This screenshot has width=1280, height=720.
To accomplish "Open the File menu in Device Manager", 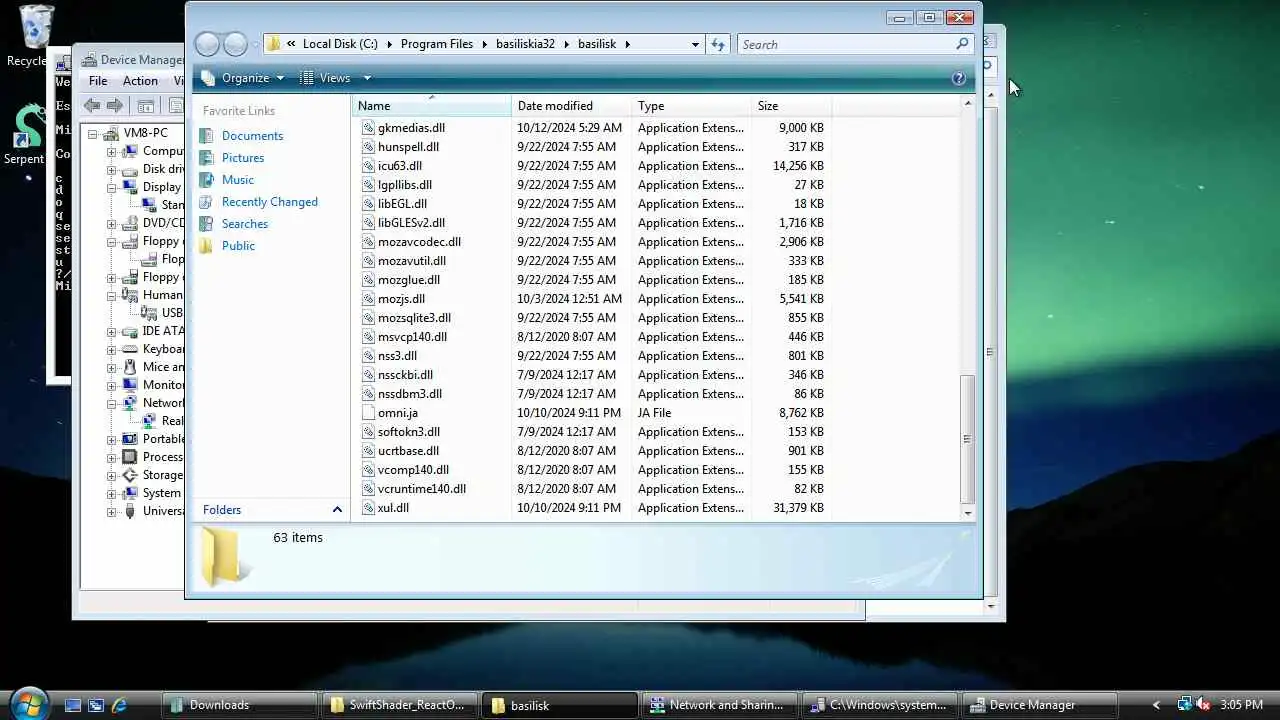I will click(x=98, y=81).
